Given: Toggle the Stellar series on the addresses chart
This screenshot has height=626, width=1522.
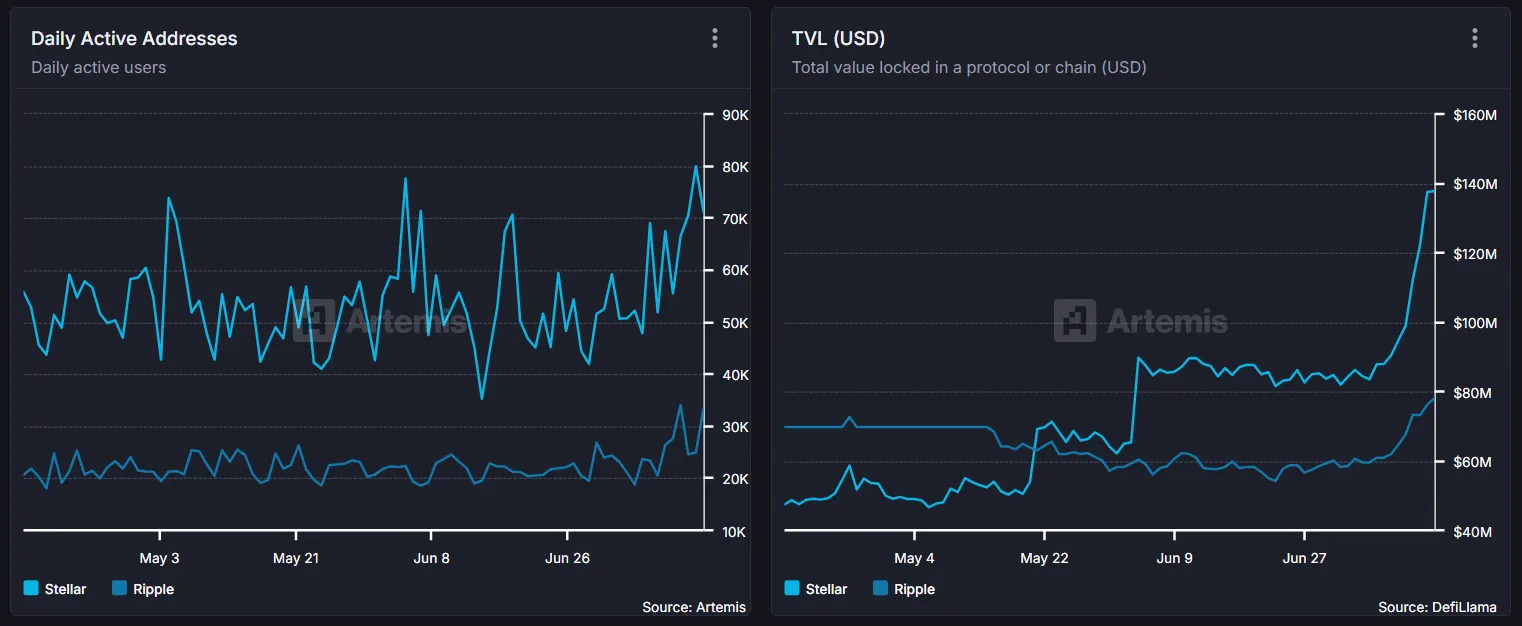Looking at the screenshot, I should pos(57,589).
